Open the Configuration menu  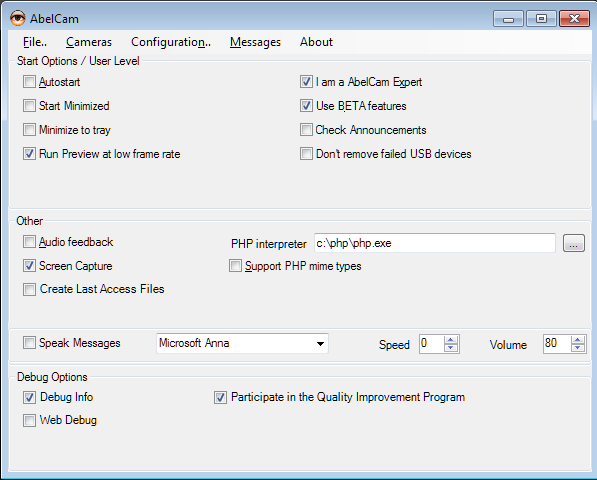tap(171, 42)
